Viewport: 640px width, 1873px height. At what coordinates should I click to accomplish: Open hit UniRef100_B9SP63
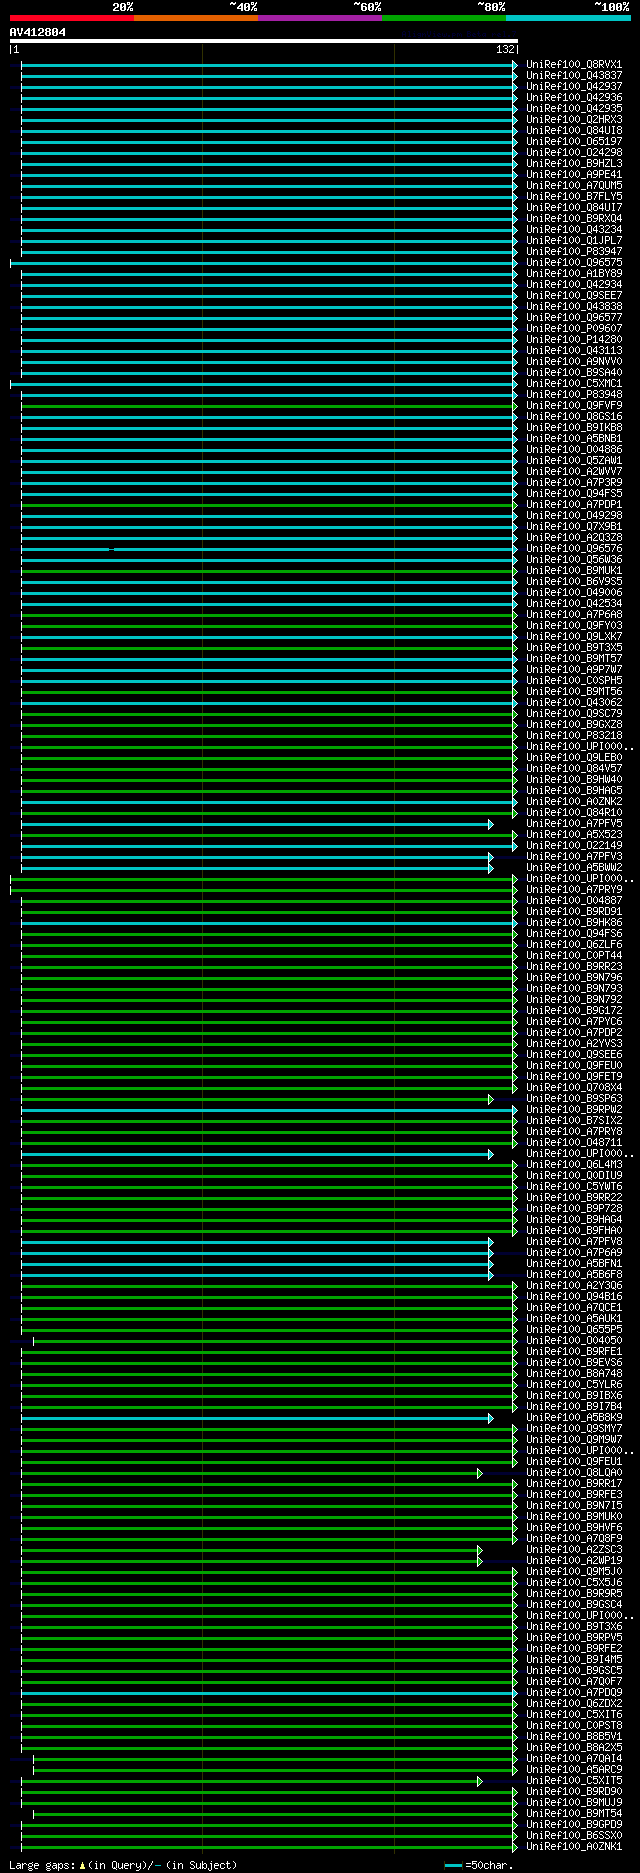click(x=574, y=1098)
